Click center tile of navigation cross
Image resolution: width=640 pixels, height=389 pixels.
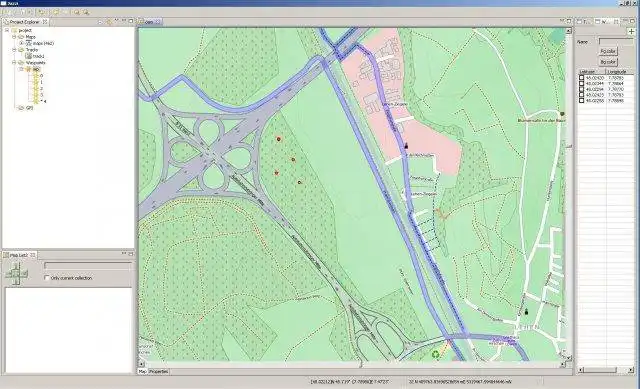(17, 274)
